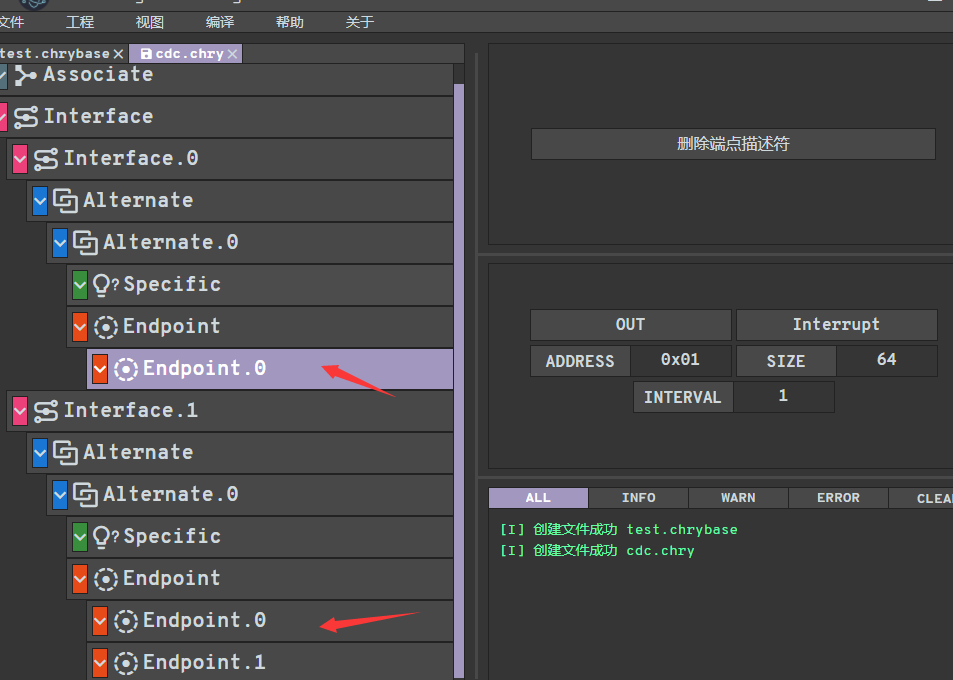This screenshot has width=953, height=680.
Task: Collapse the Interface.0 tree node
Action: point(20,159)
